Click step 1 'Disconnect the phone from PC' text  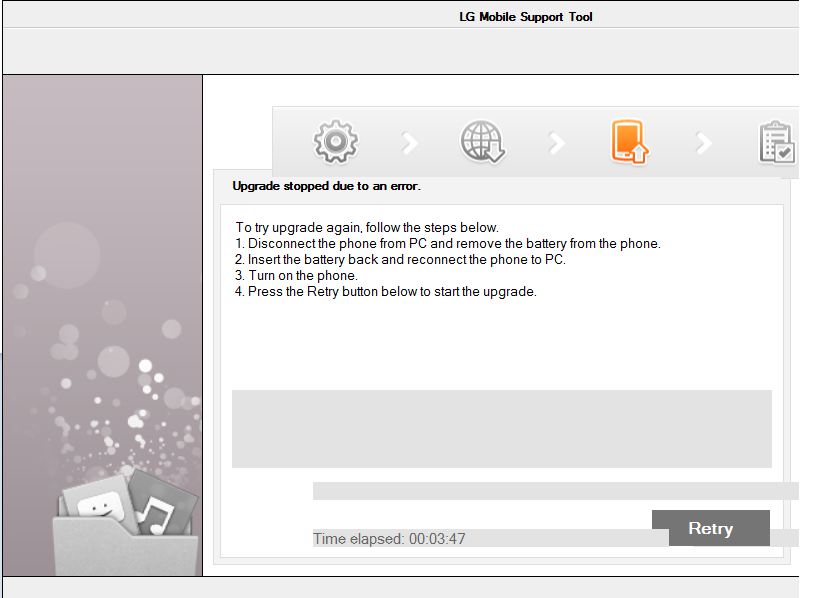coord(448,244)
